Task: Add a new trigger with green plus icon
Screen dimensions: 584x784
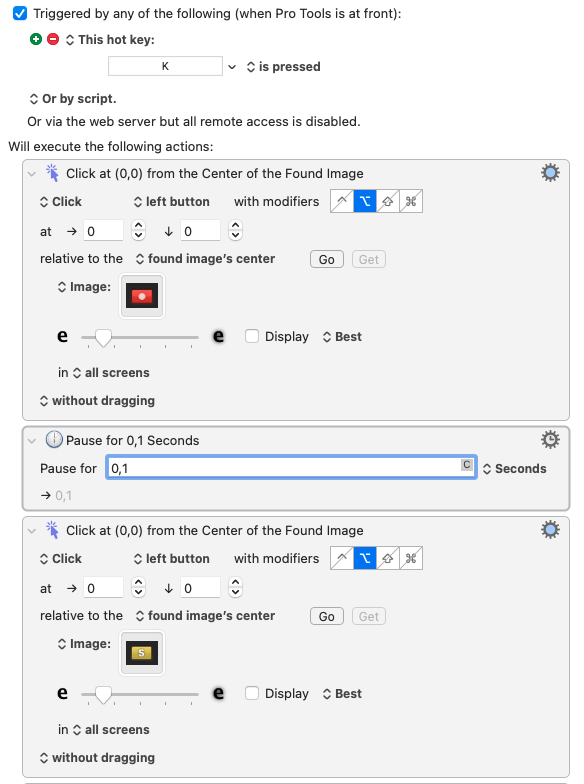Action: 36,39
